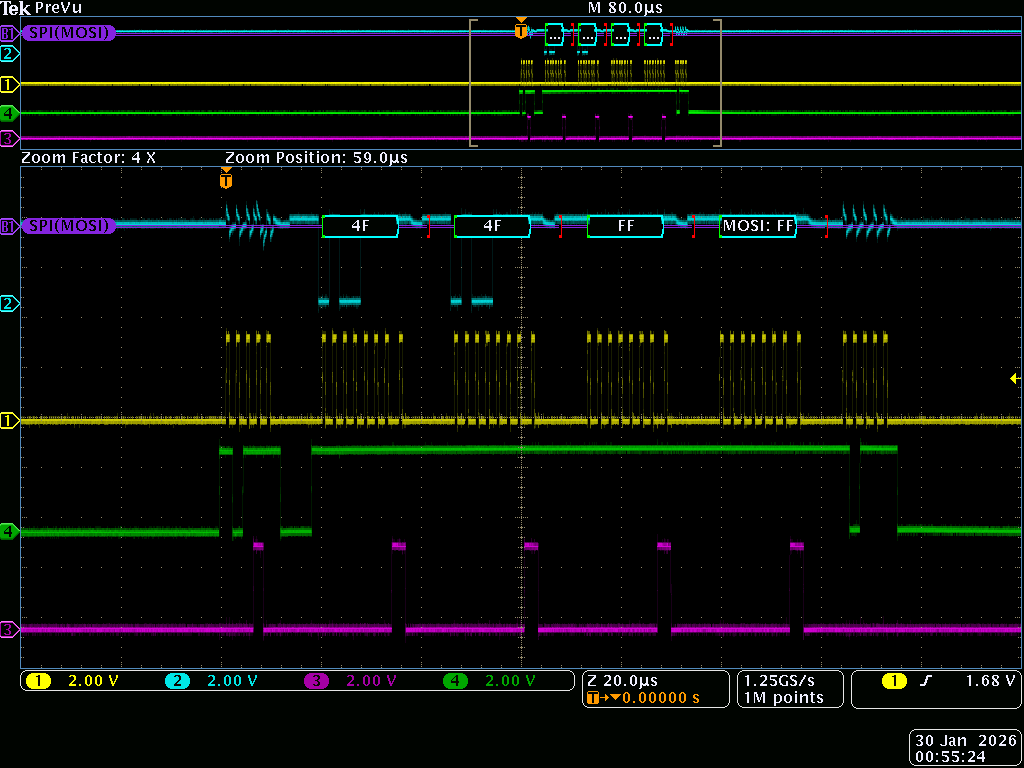The height and width of the screenshot is (768, 1024).
Task: Click the Zoom Position: 59.0µs label
Action: click(x=316, y=158)
